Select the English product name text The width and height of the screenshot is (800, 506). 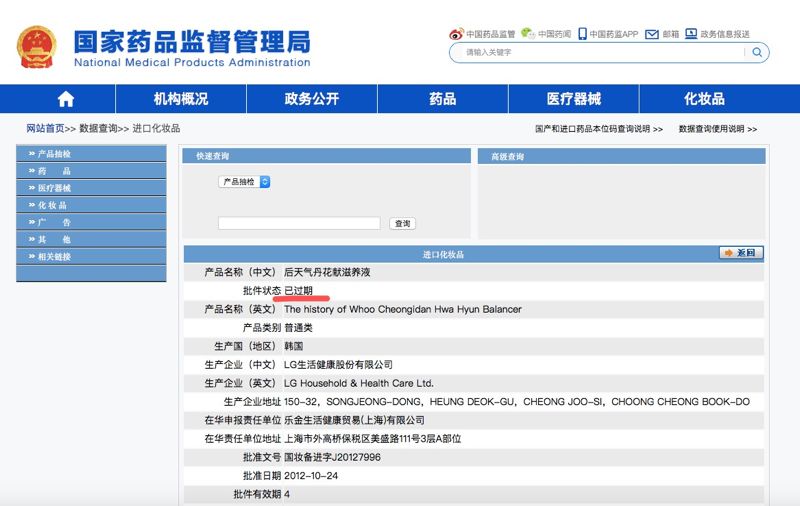[403, 309]
